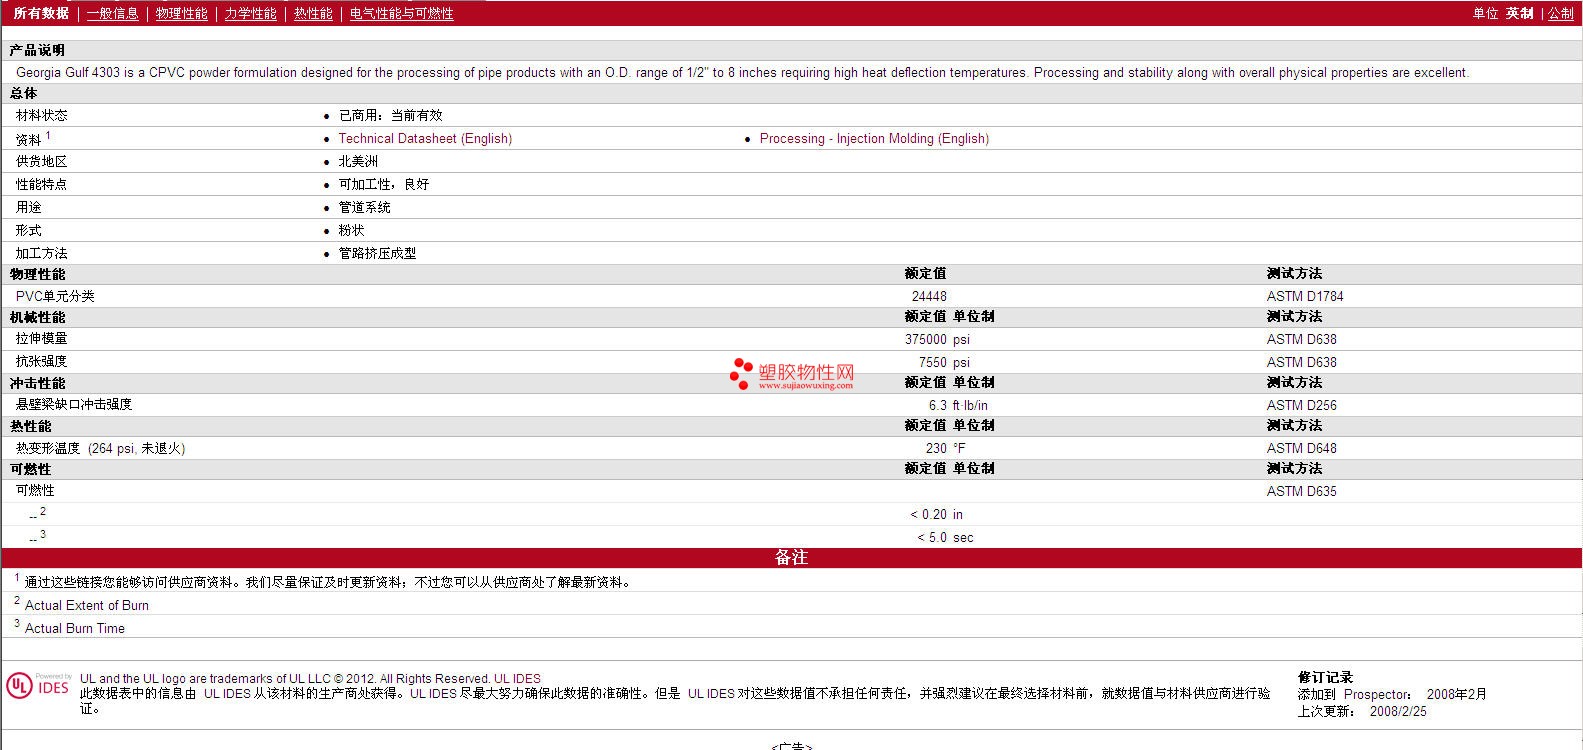This screenshot has width=1583, height=750.
Task: Click the 修订记录 heading
Action: tap(1325, 677)
